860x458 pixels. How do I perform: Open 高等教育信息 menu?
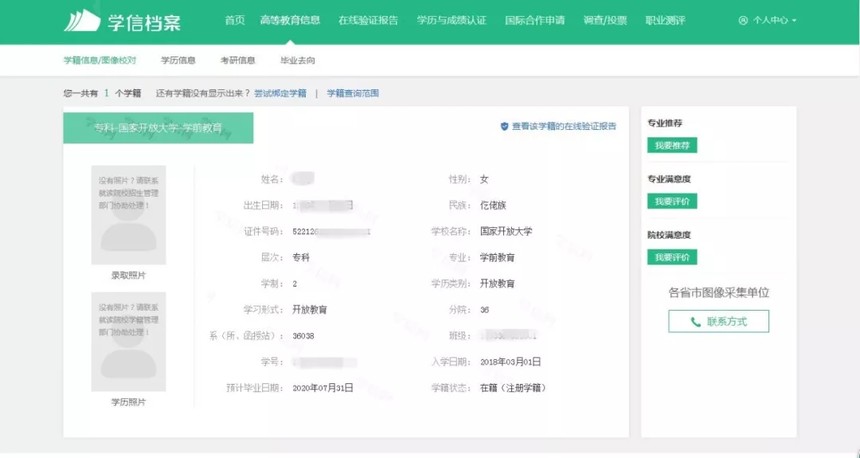pos(290,20)
